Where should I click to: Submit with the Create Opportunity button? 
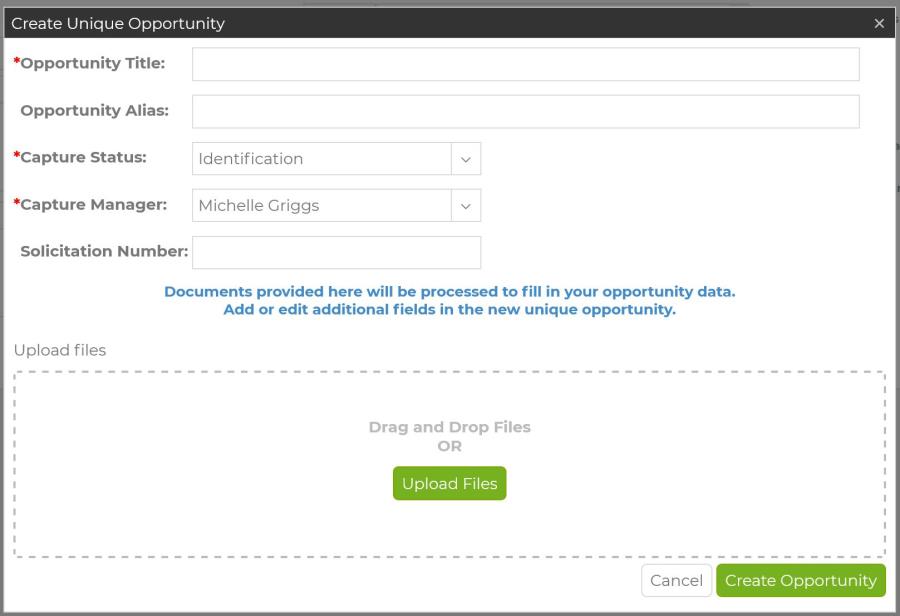(x=801, y=580)
